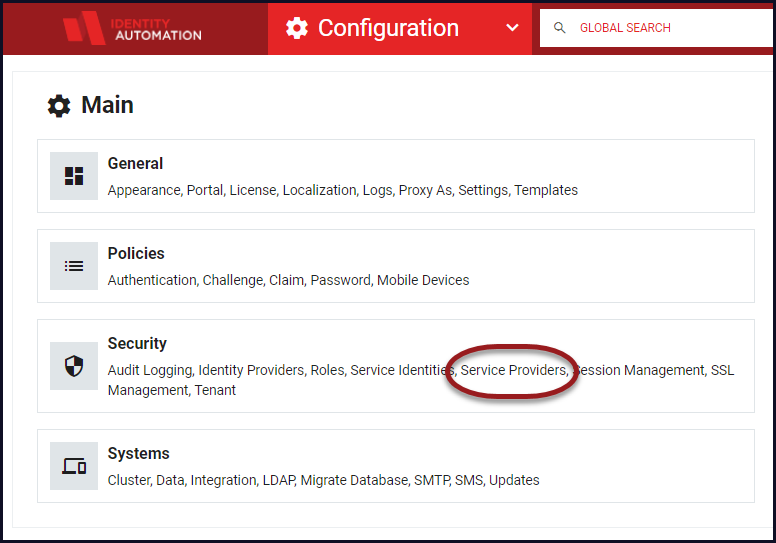Open Cluster under Systems
This screenshot has height=543, width=776.
coord(129,480)
